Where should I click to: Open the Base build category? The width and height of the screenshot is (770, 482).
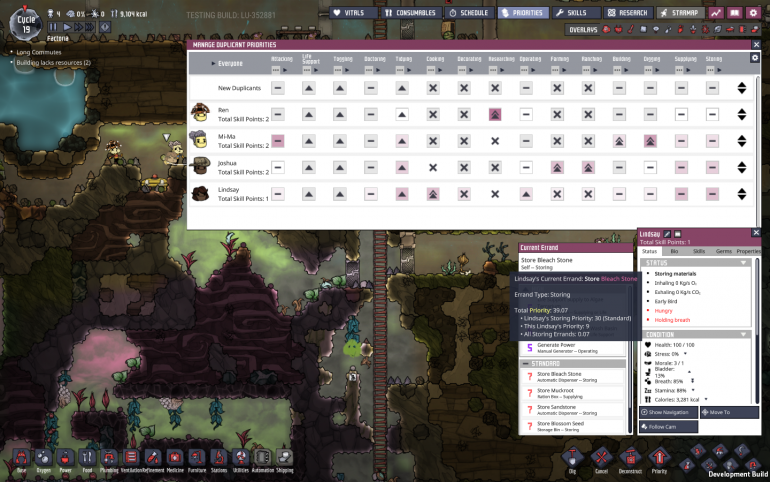coord(22,458)
